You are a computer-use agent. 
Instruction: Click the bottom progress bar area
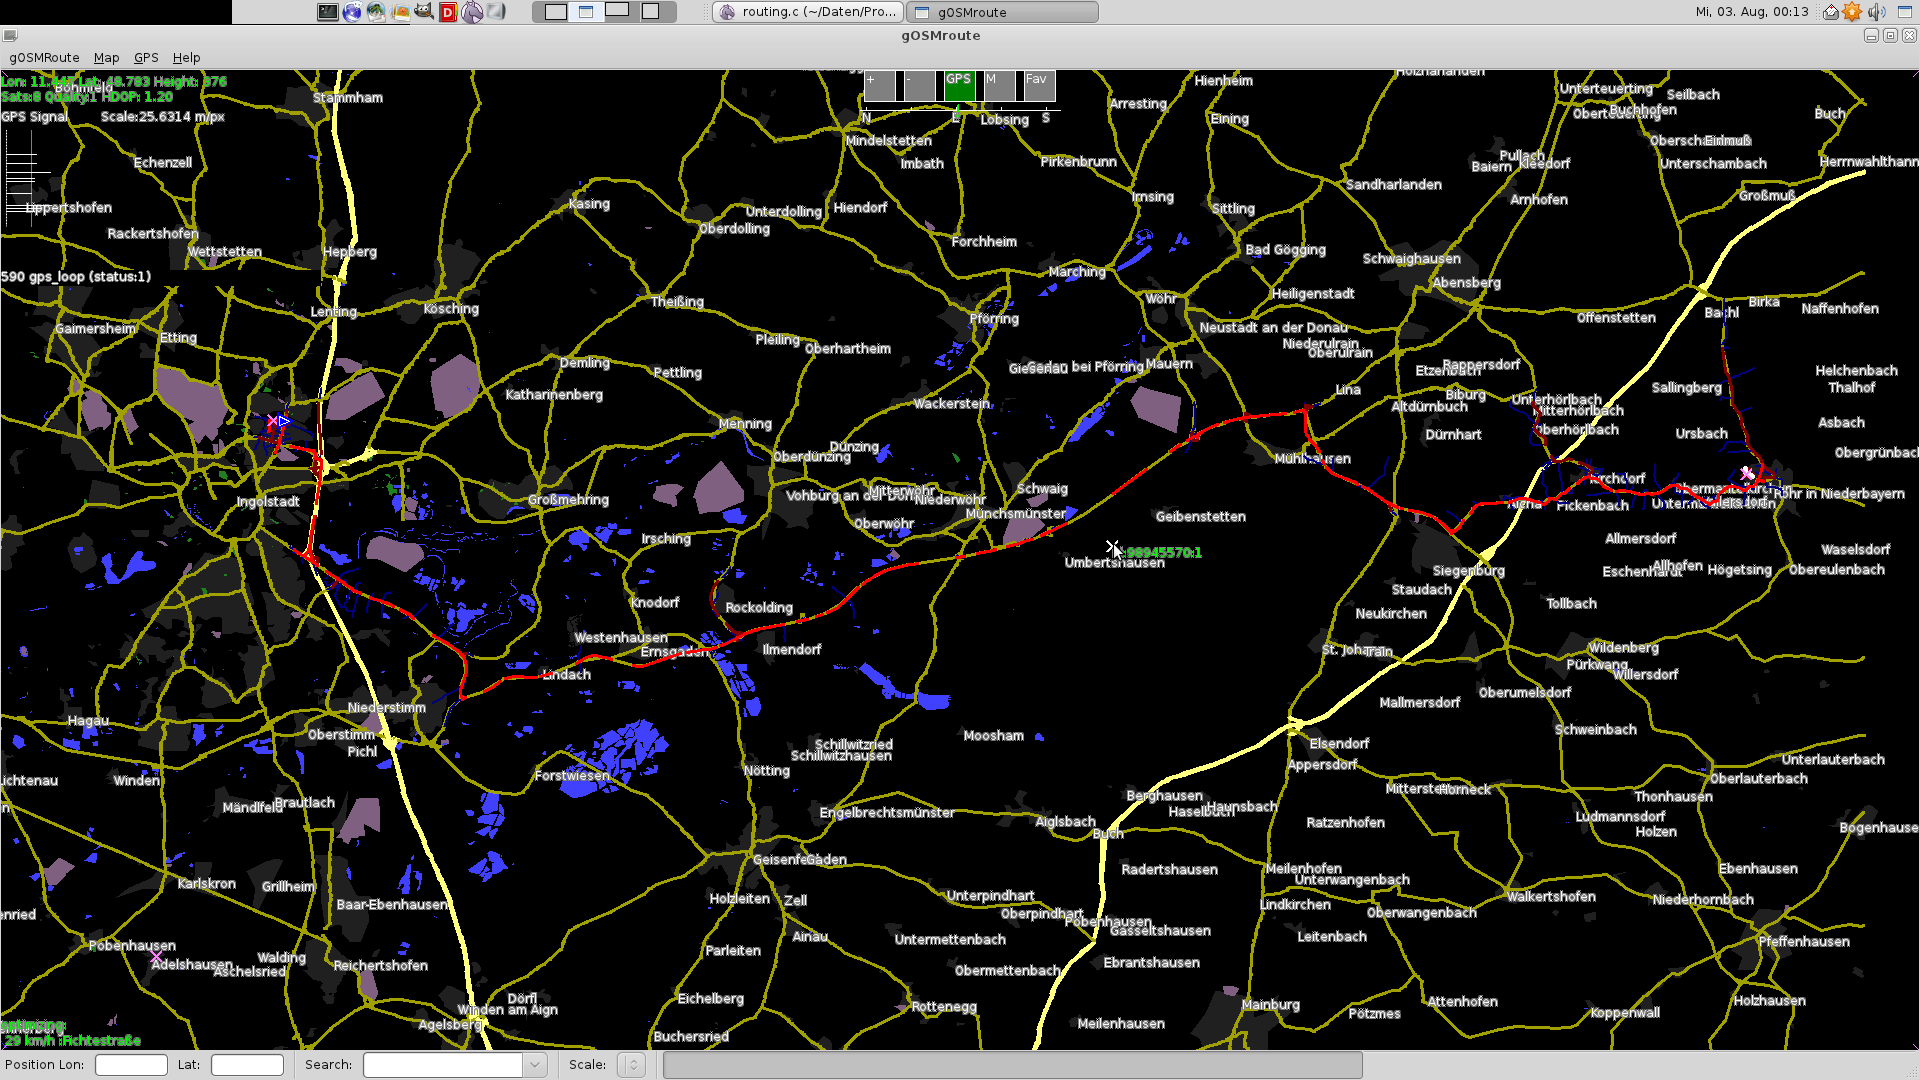tap(1012, 1065)
